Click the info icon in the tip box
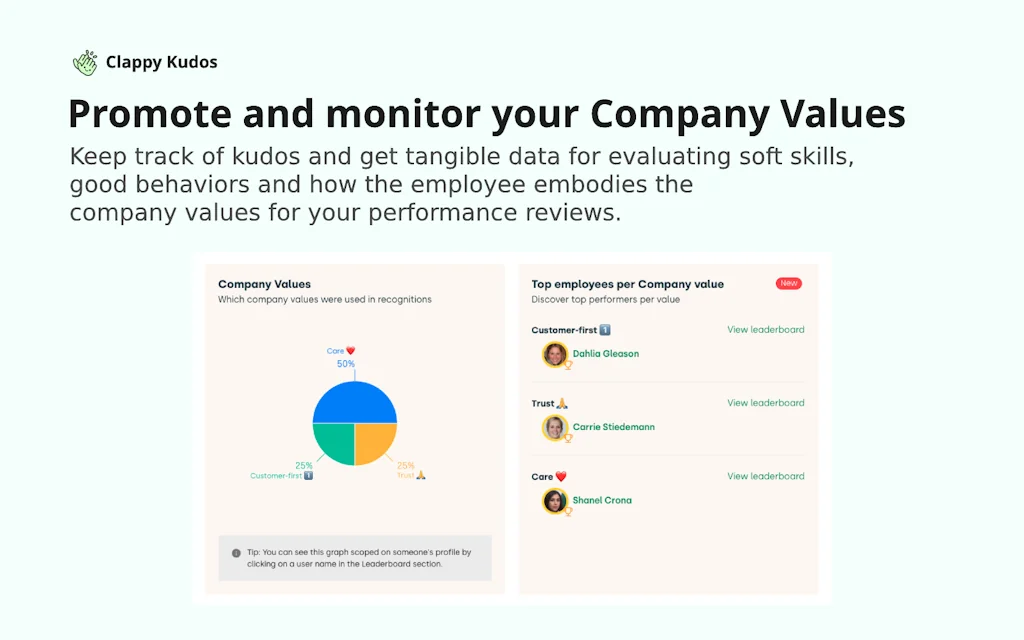 (236, 552)
